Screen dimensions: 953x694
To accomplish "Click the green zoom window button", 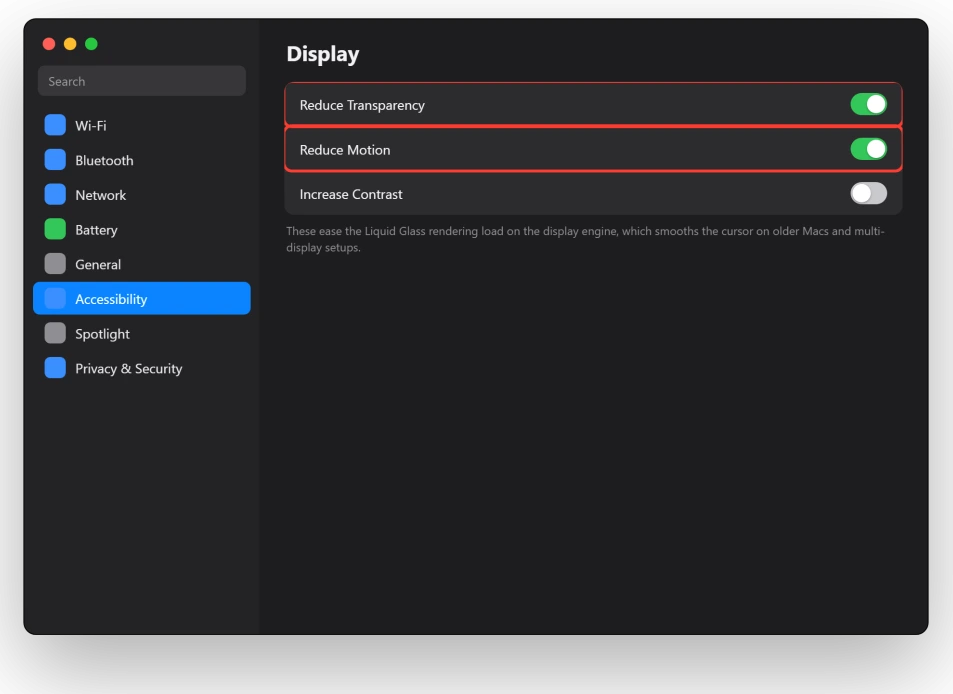I will (91, 44).
